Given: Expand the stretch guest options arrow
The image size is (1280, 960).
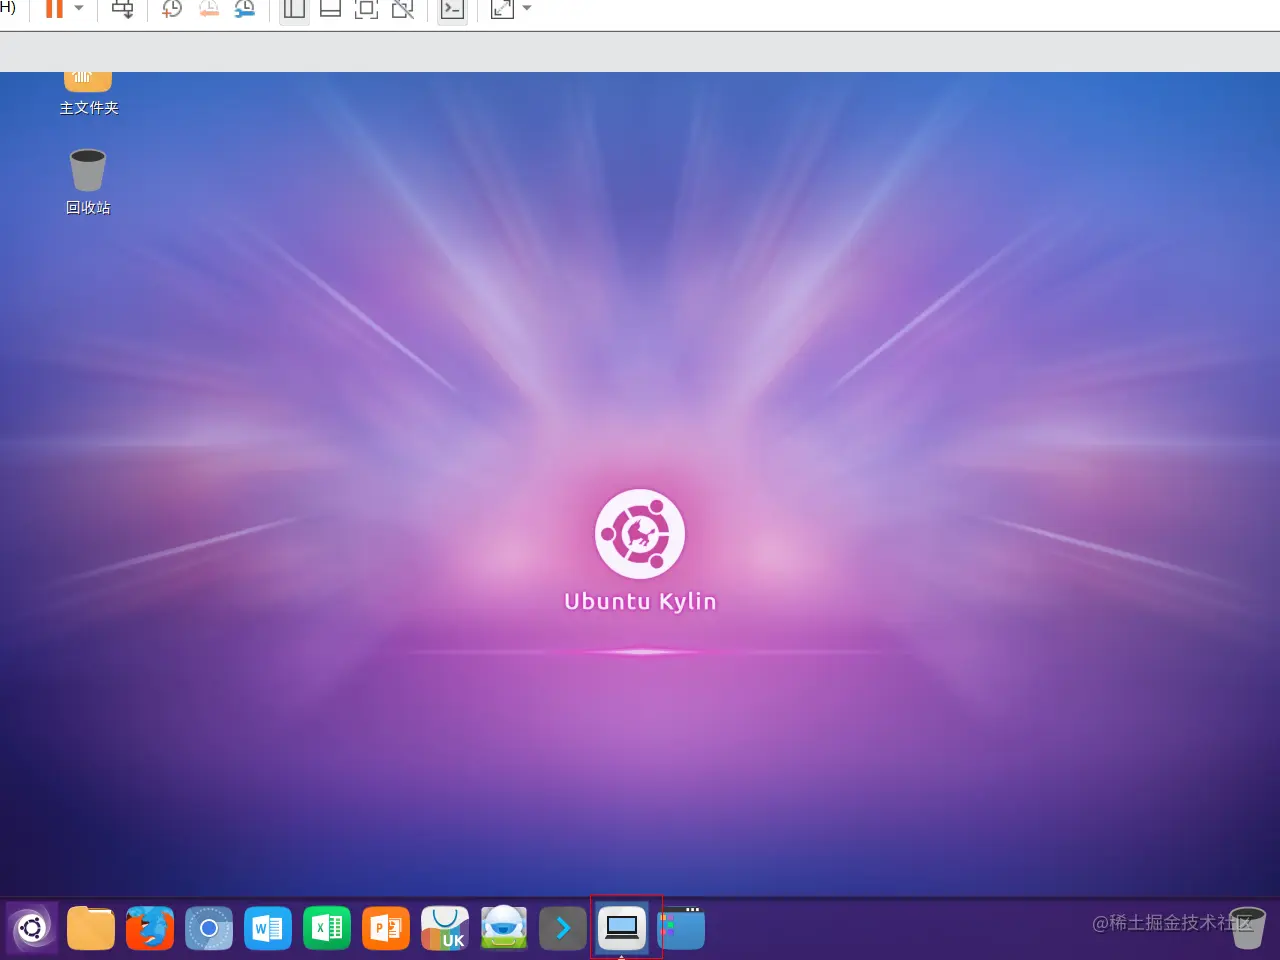Looking at the screenshot, I should tap(527, 9).
